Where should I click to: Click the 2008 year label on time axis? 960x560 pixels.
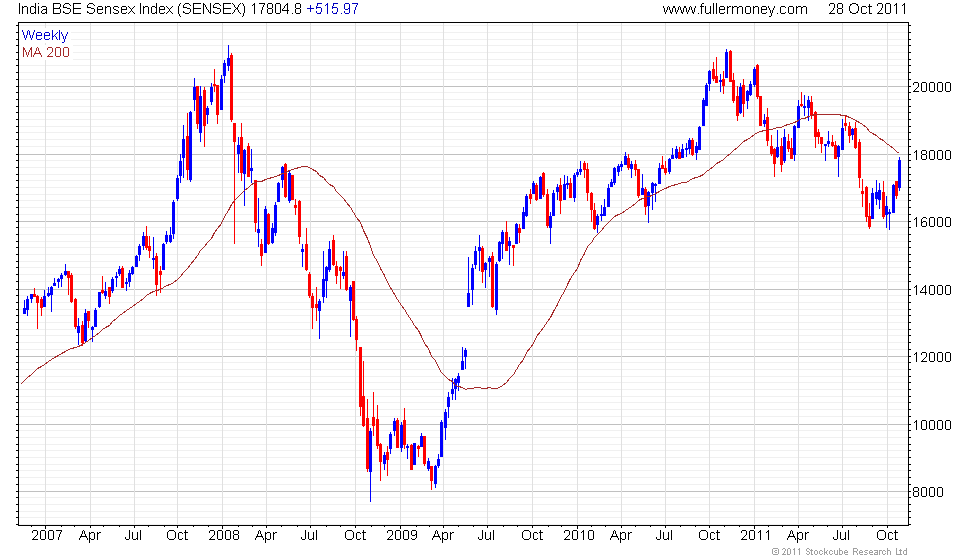pos(223,536)
